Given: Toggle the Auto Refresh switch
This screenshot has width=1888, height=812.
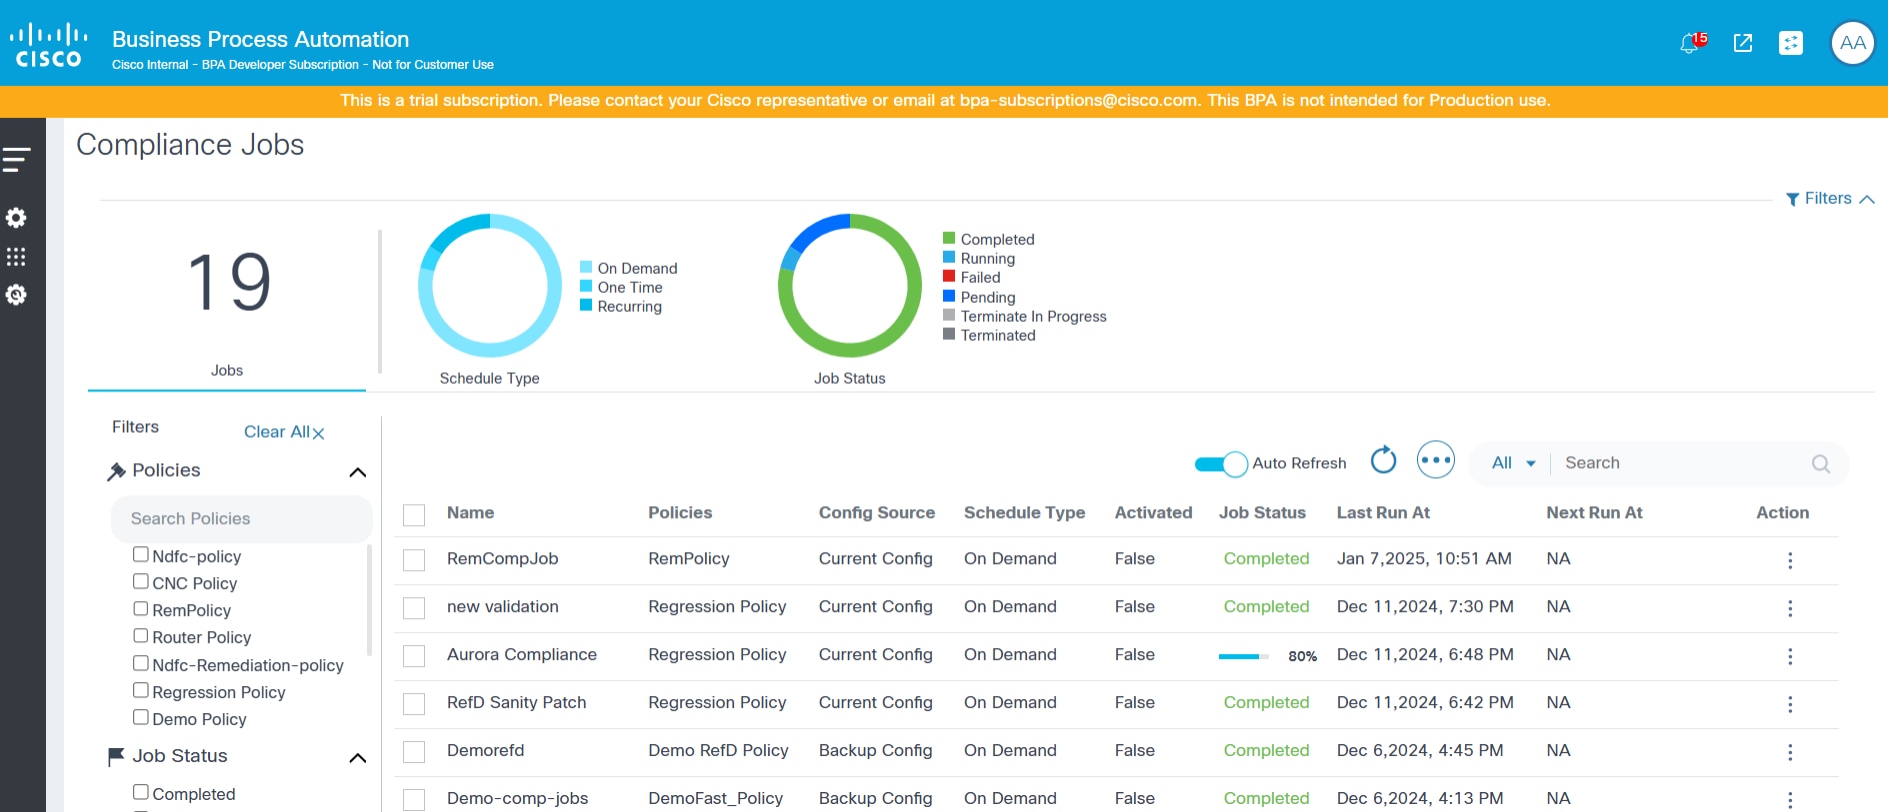Looking at the screenshot, I should [x=1221, y=464].
